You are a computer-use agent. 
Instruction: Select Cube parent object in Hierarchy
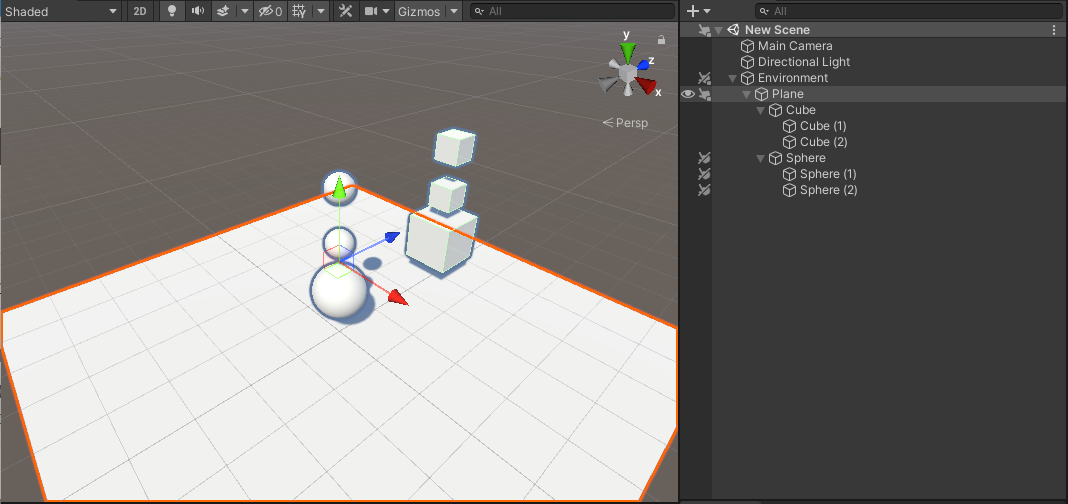click(x=800, y=110)
